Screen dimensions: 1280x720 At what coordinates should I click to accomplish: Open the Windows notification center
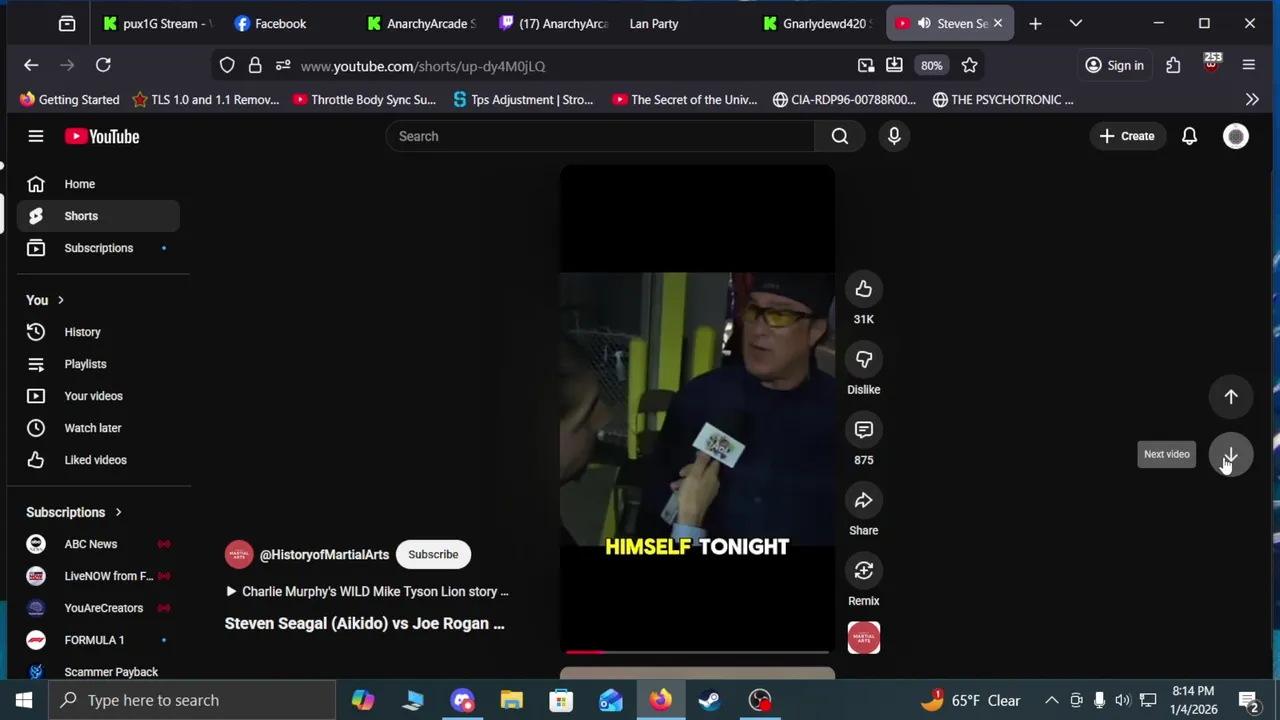click(x=1248, y=700)
